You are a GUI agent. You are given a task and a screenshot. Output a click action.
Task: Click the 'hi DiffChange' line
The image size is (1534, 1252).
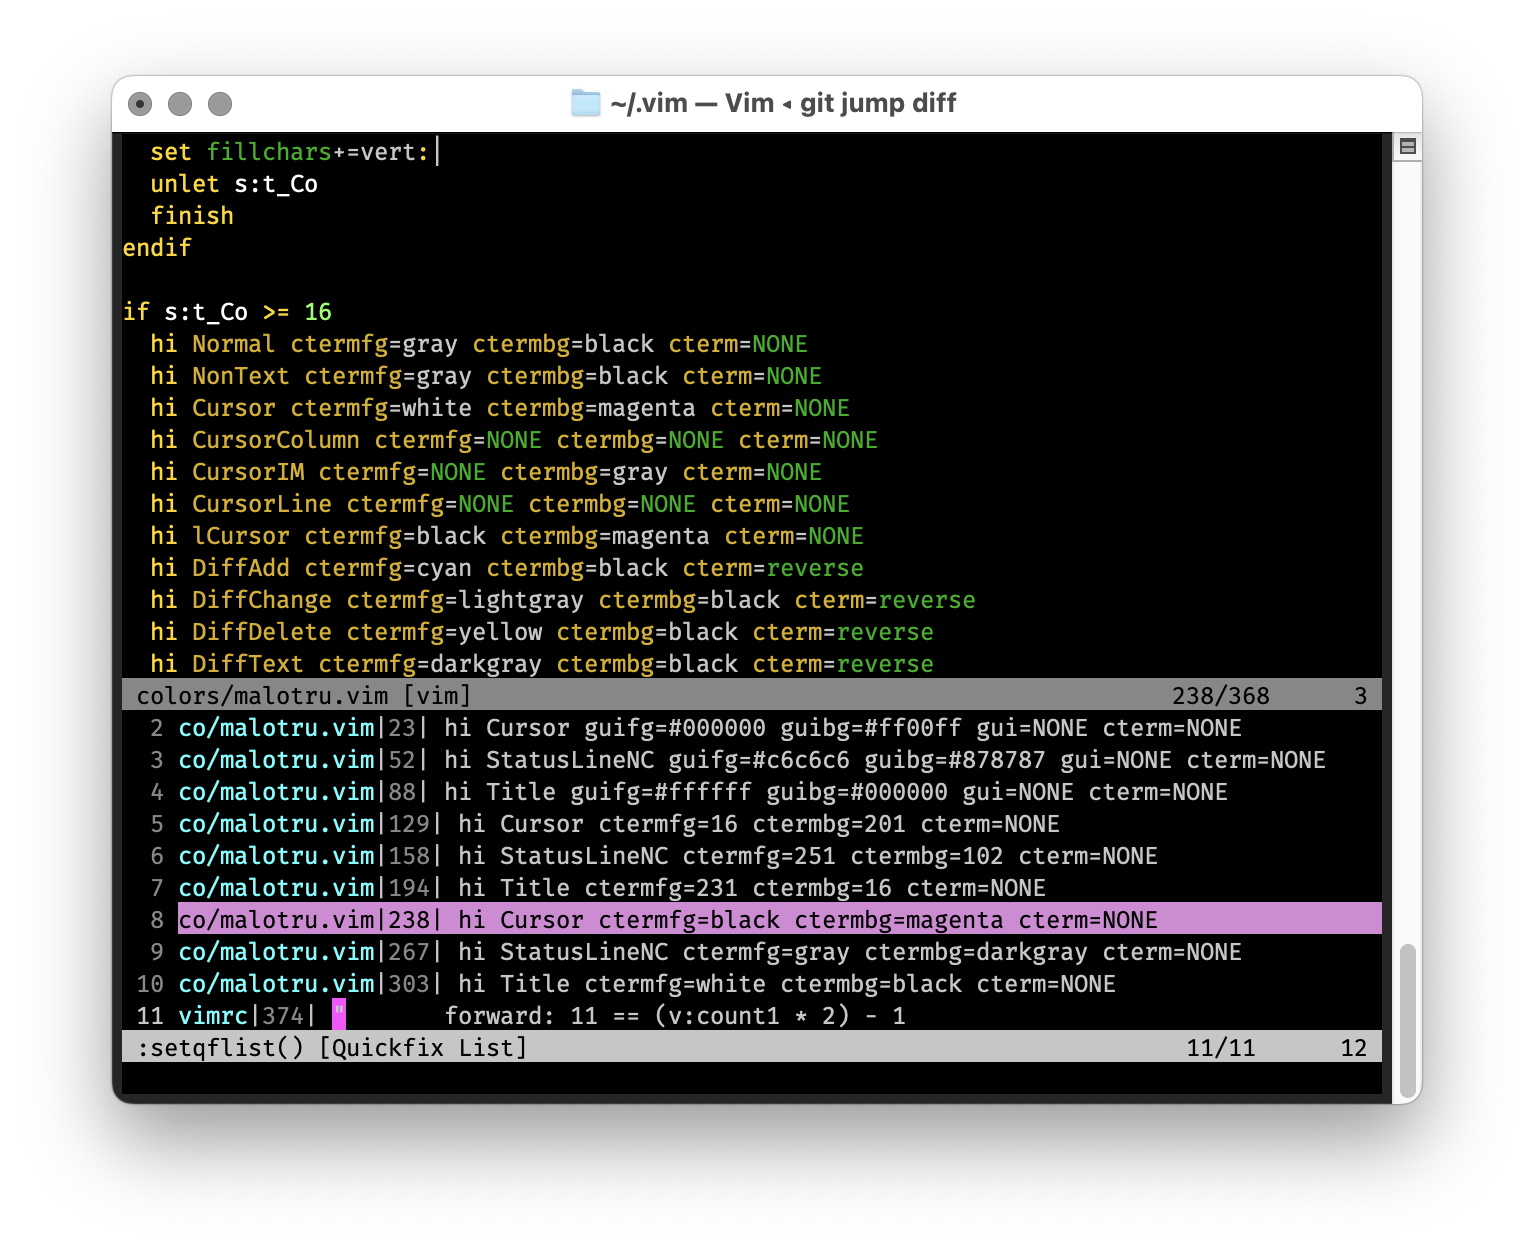tap(563, 600)
